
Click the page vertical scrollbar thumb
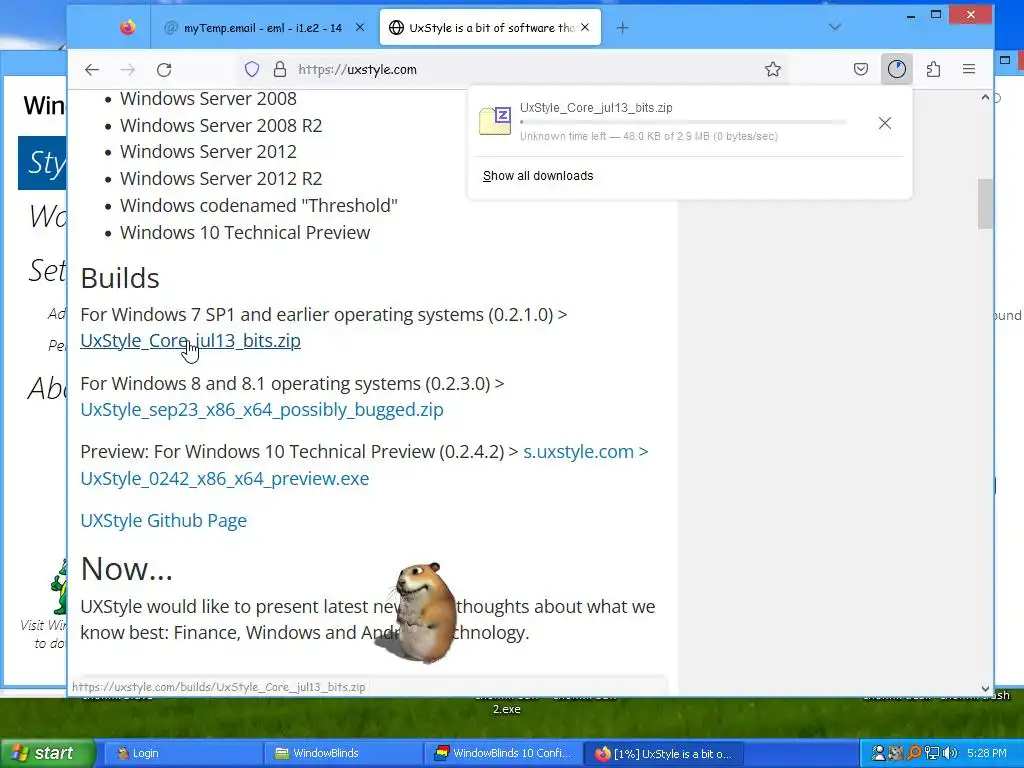click(985, 204)
